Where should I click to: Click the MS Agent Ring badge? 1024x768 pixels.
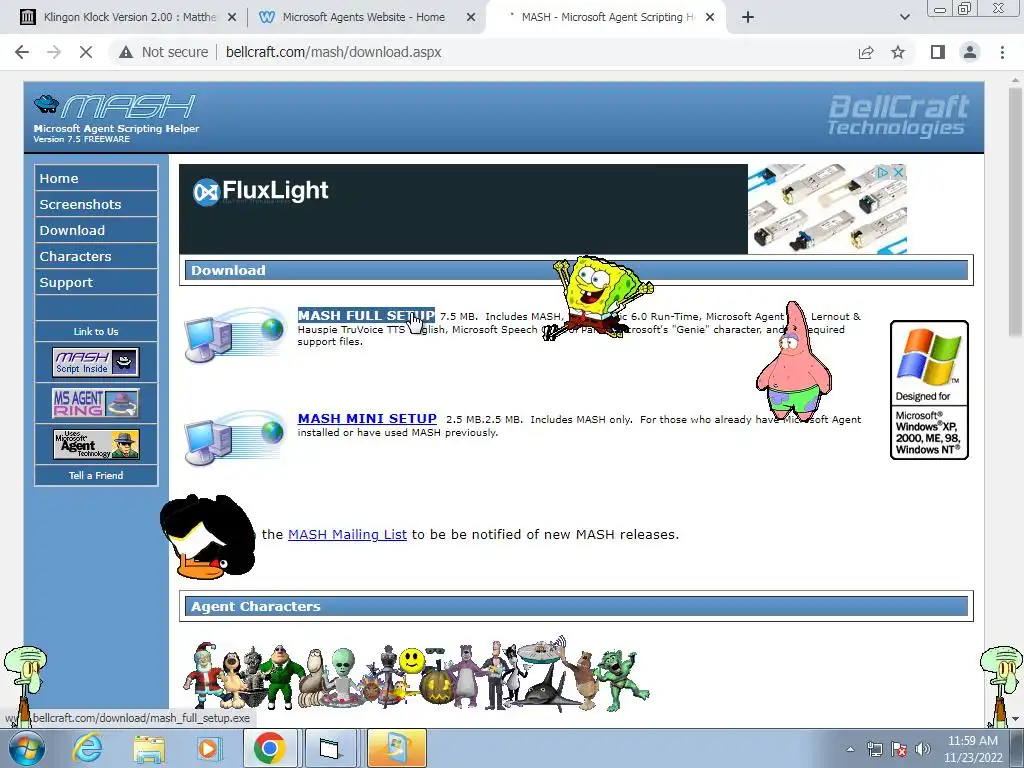tap(95, 403)
